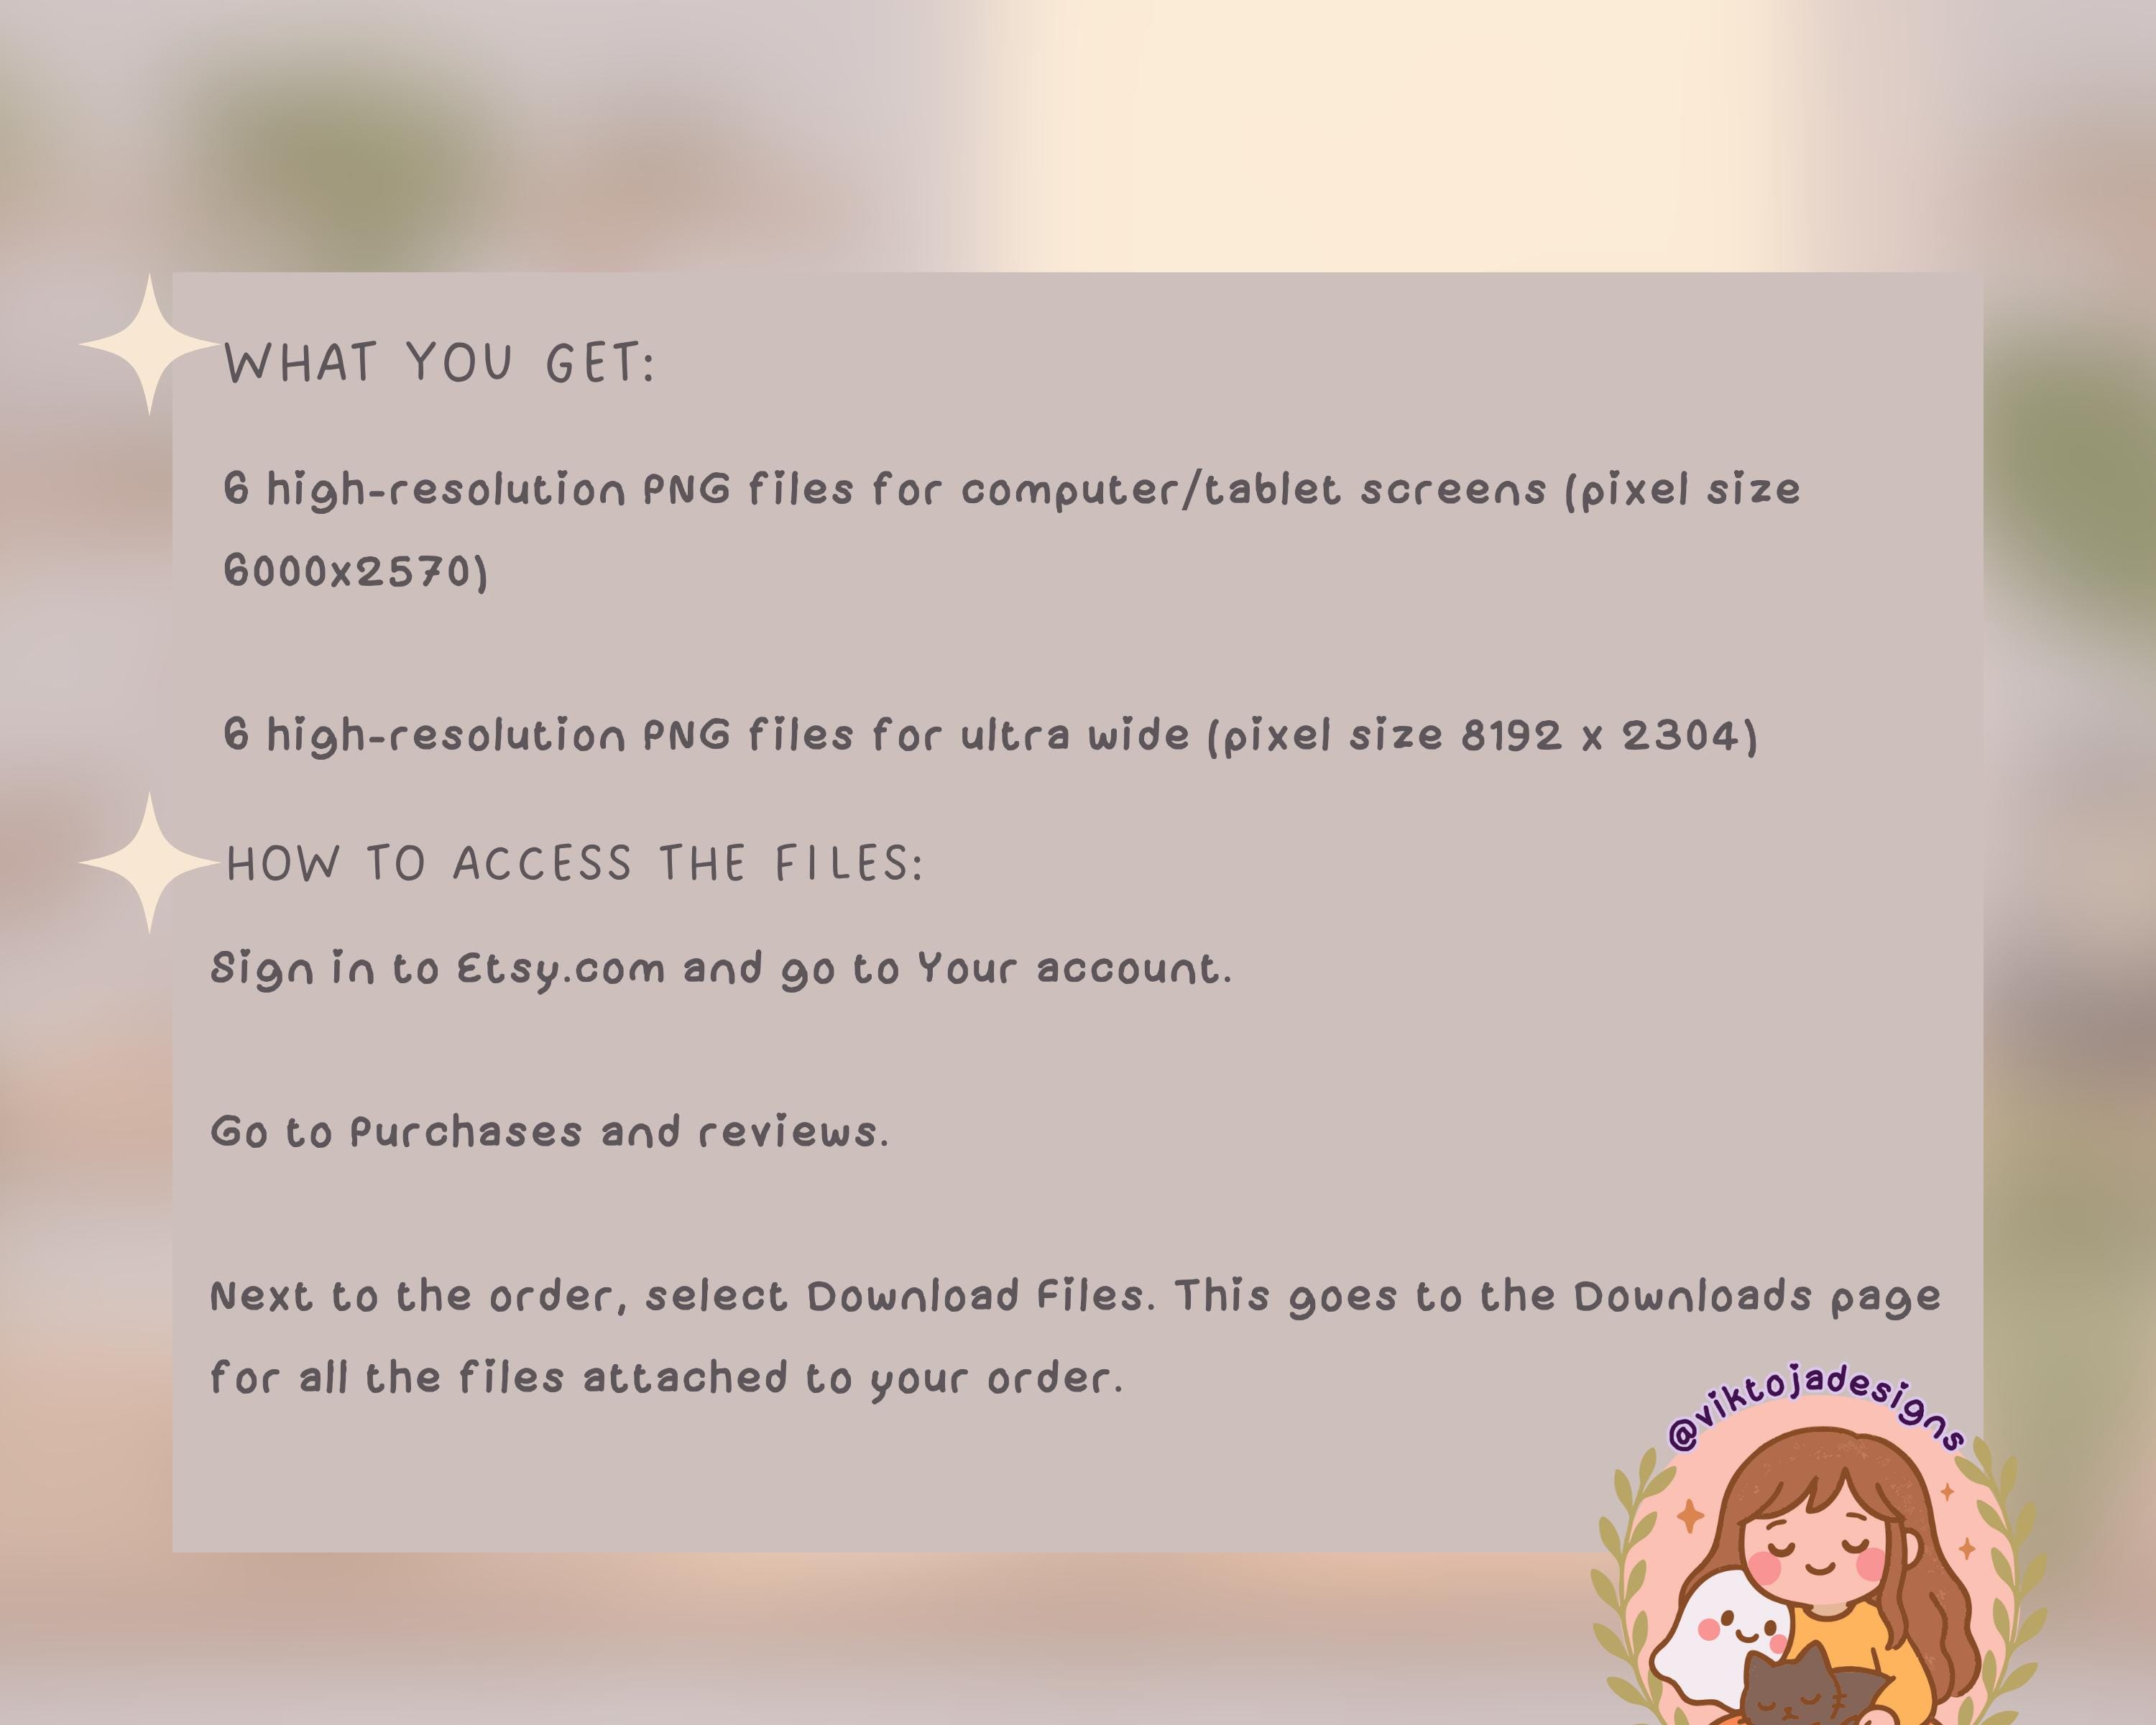
Task: Click the small orange sparkle left of girl
Action: (1690, 1516)
